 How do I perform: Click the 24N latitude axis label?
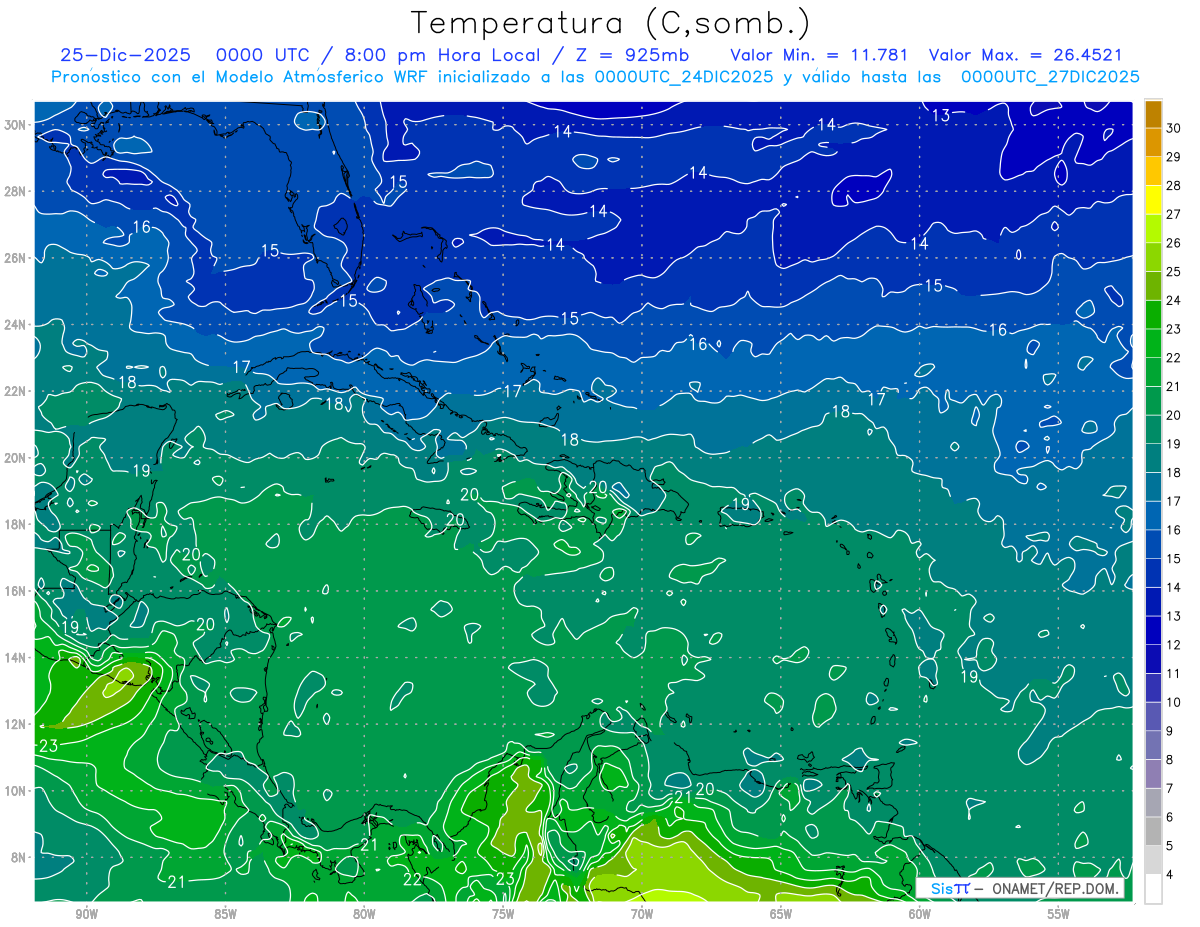coord(16,324)
